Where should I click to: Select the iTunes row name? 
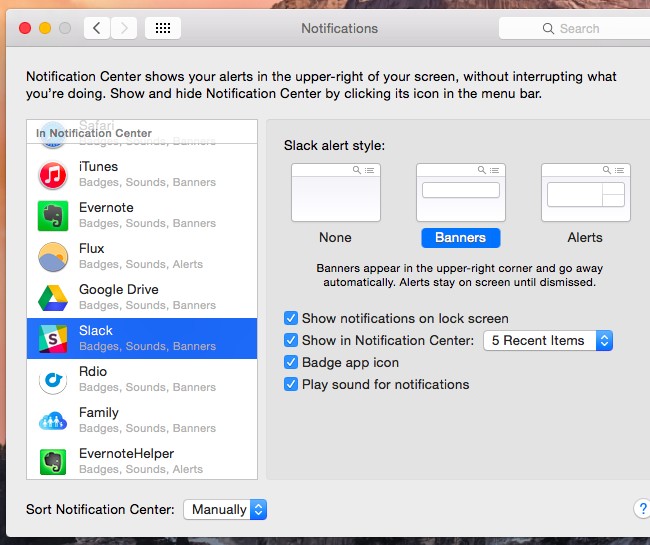pos(99,167)
